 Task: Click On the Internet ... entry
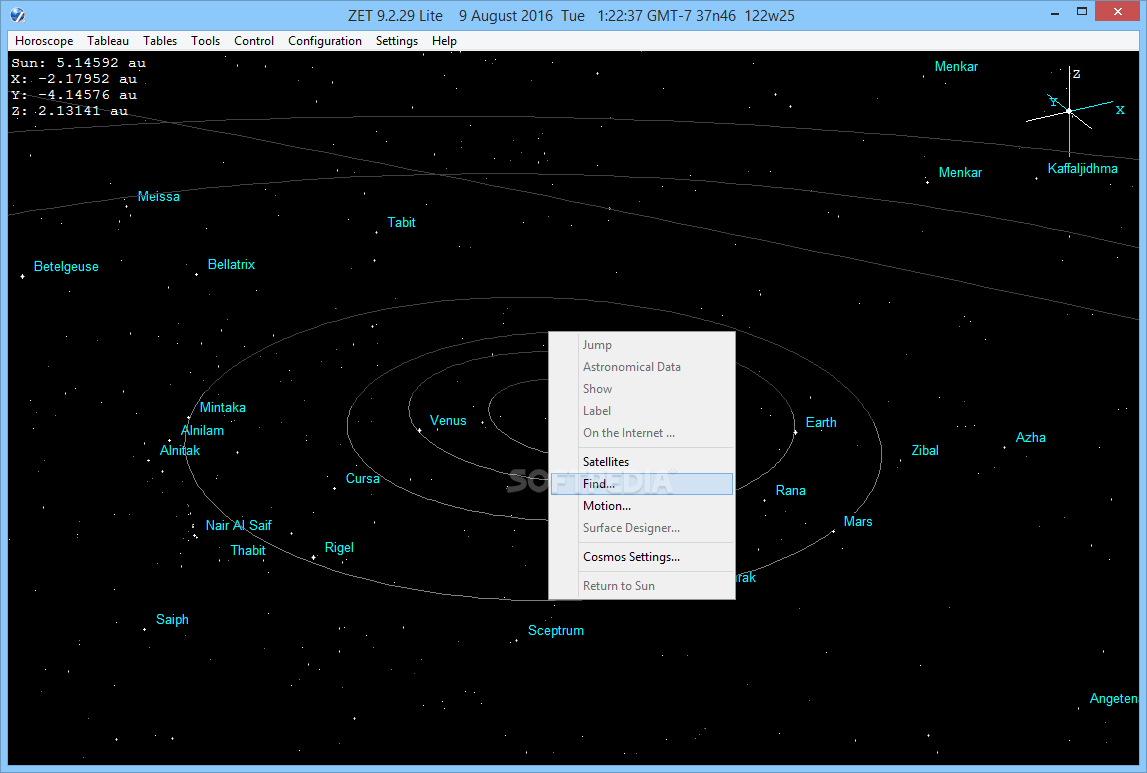point(642,432)
